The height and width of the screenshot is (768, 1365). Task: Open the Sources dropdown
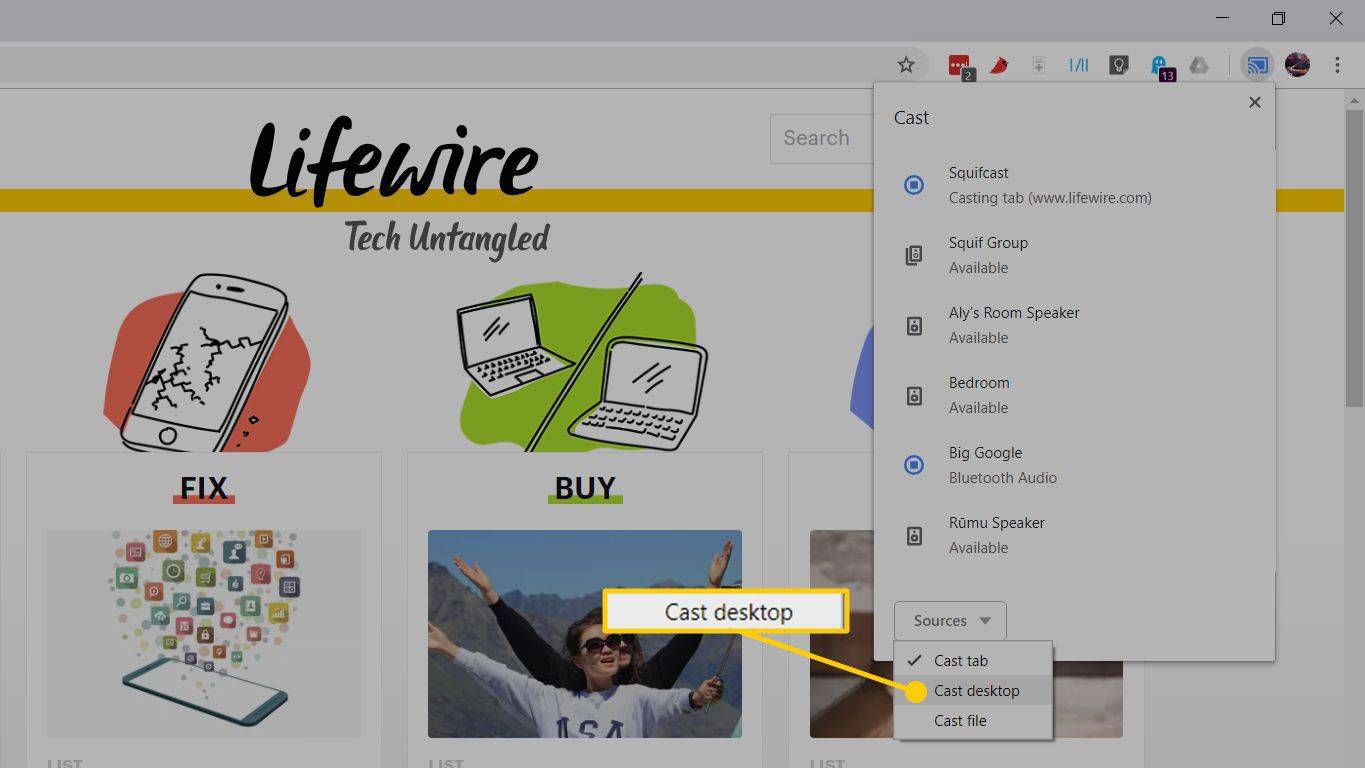(950, 620)
